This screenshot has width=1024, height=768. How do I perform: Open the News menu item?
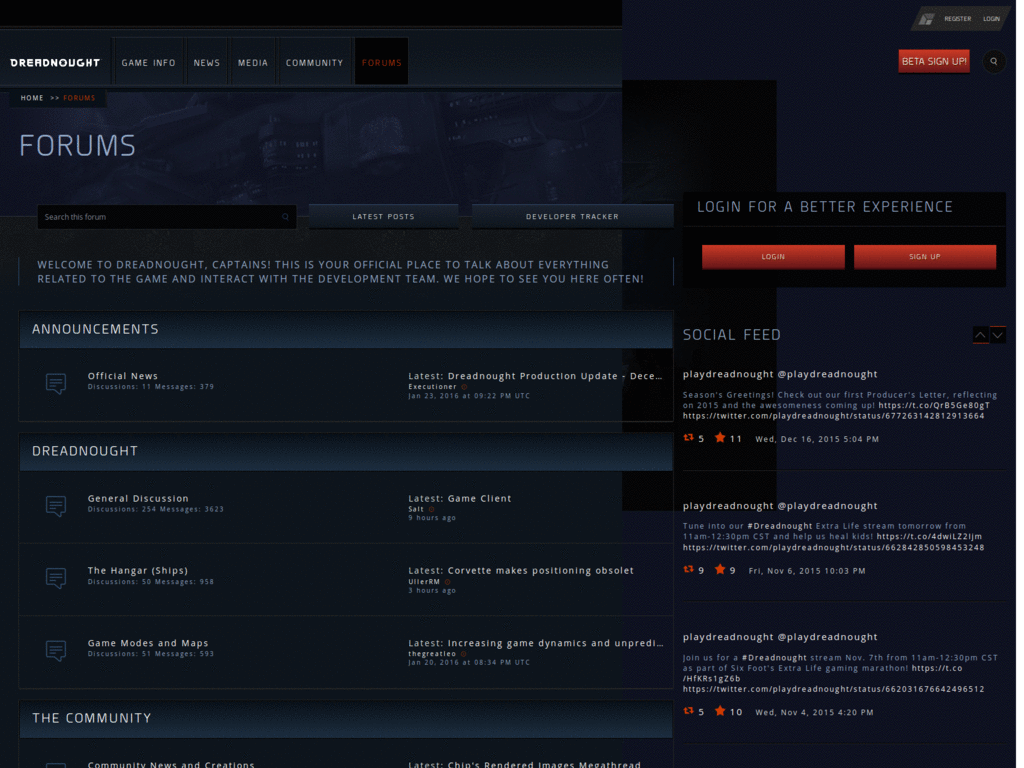(x=206, y=63)
